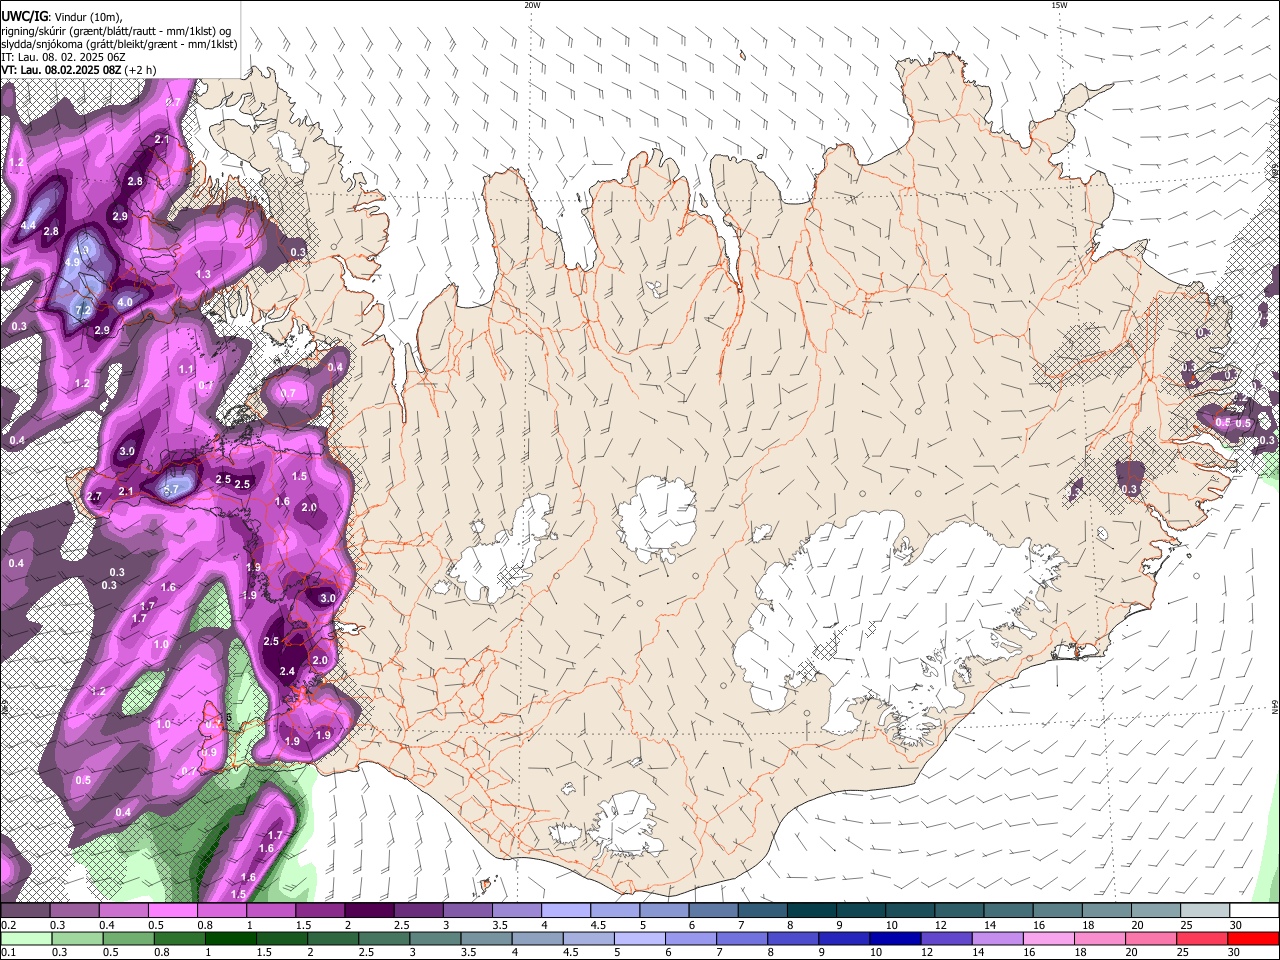Click the lavender 14 rain legend swatch
Screen dimensions: 1280x960
tap(998, 939)
